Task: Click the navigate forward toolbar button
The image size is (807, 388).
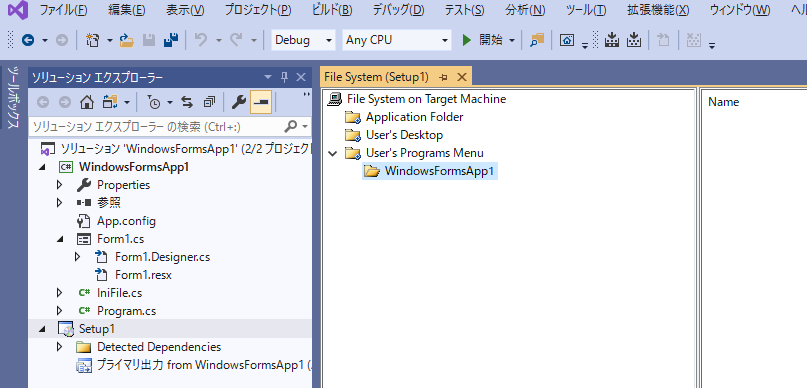Action: [62, 40]
